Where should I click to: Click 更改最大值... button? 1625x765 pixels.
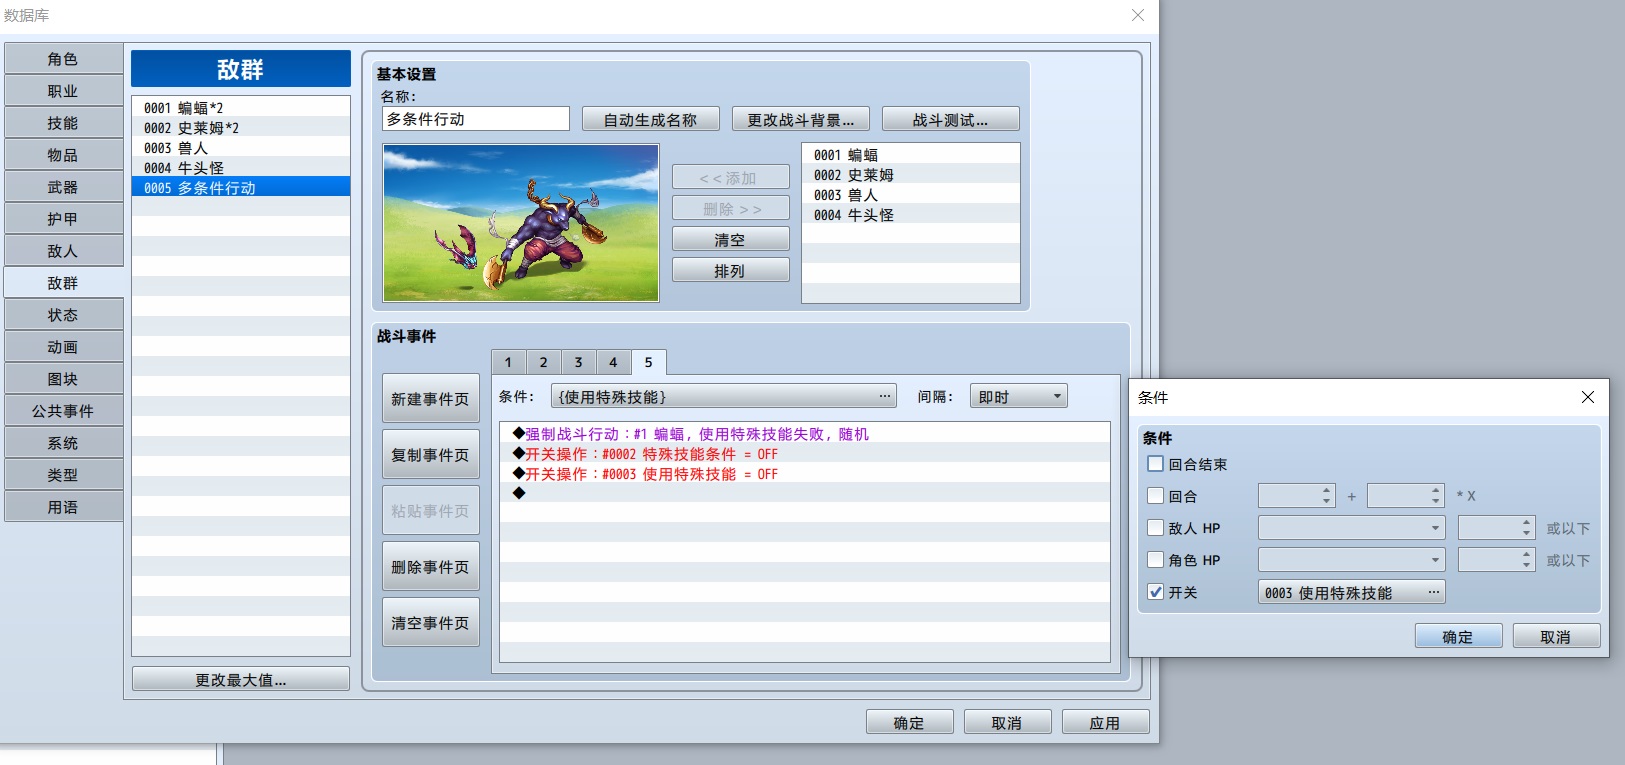click(x=241, y=680)
